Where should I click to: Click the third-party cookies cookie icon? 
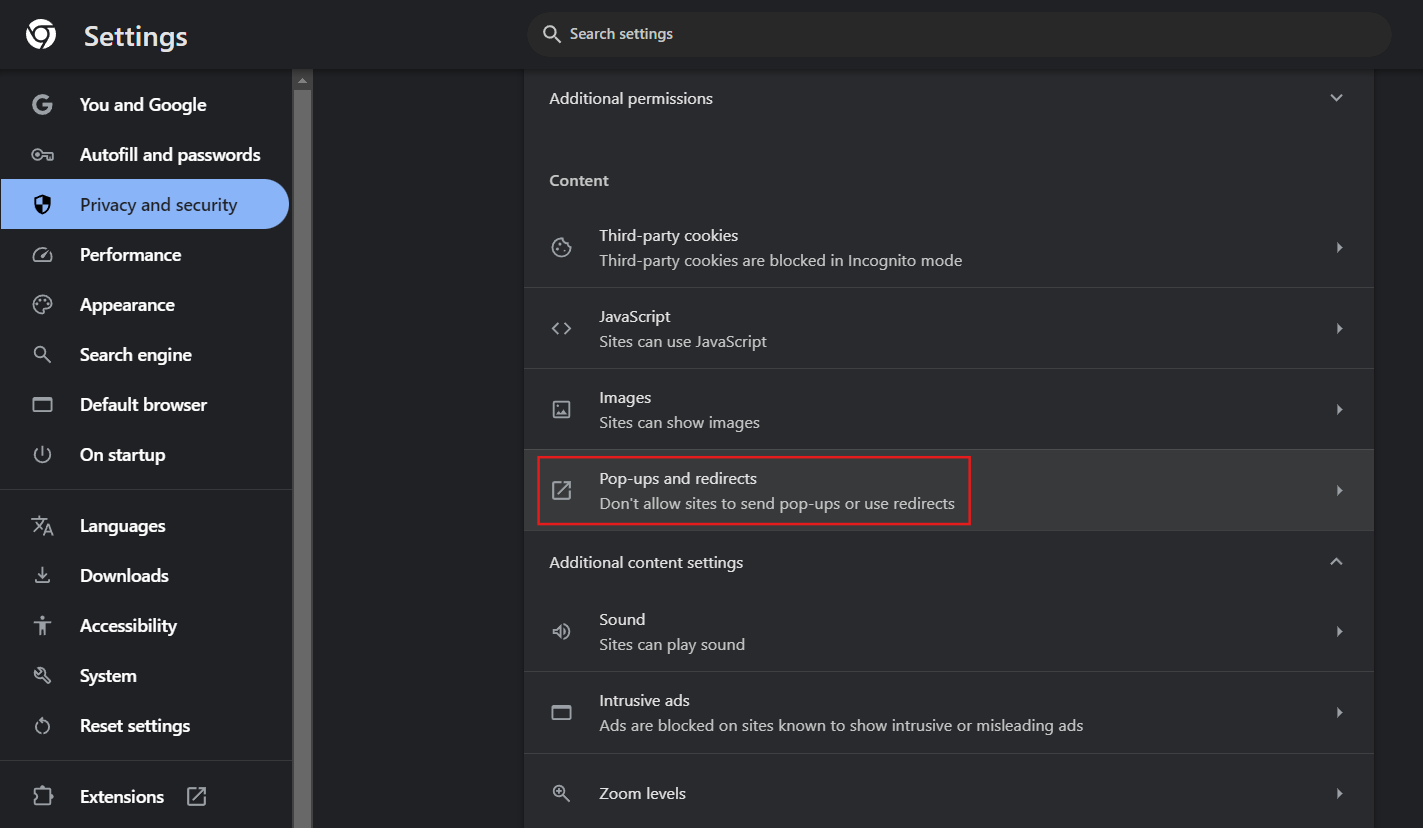pyautogui.click(x=562, y=248)
